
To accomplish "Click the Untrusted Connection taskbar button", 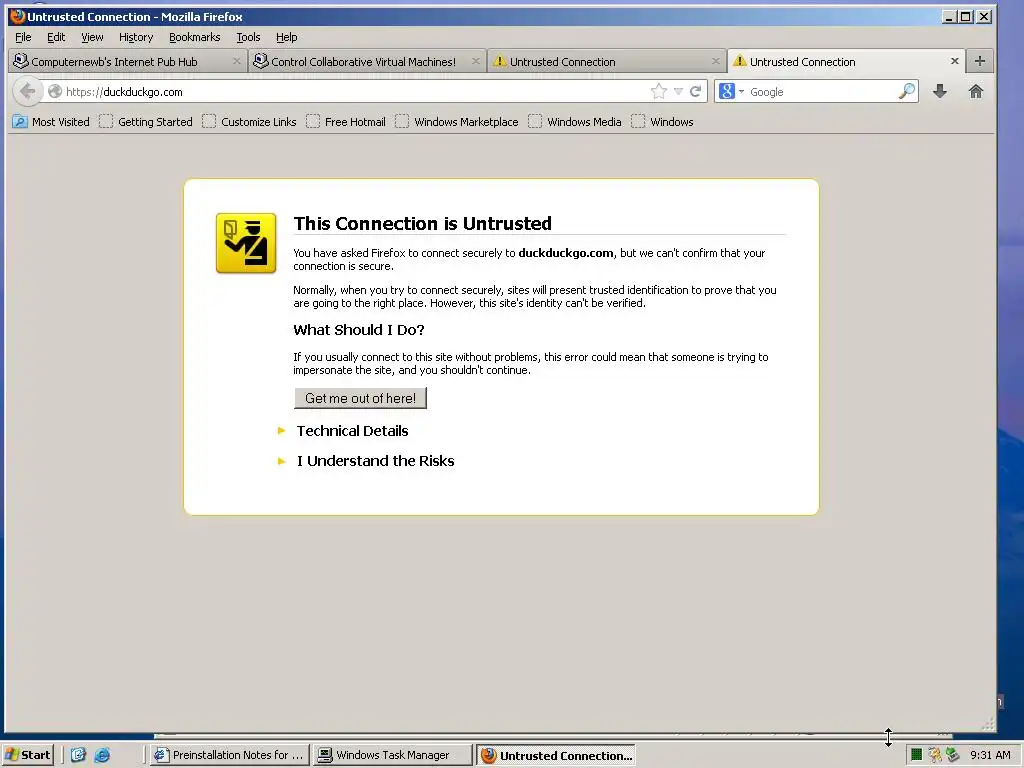I will click(x=556, y=755).
